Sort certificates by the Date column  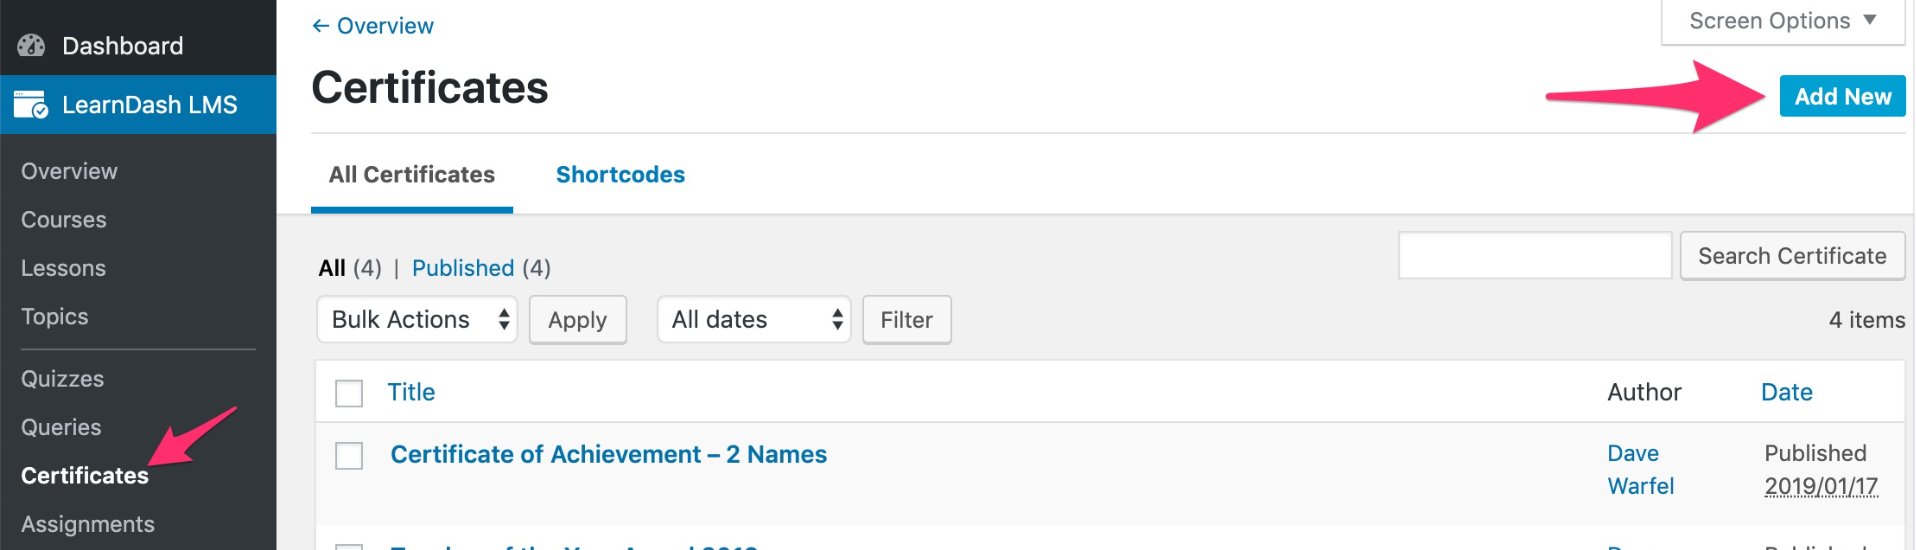(1786, 392)
